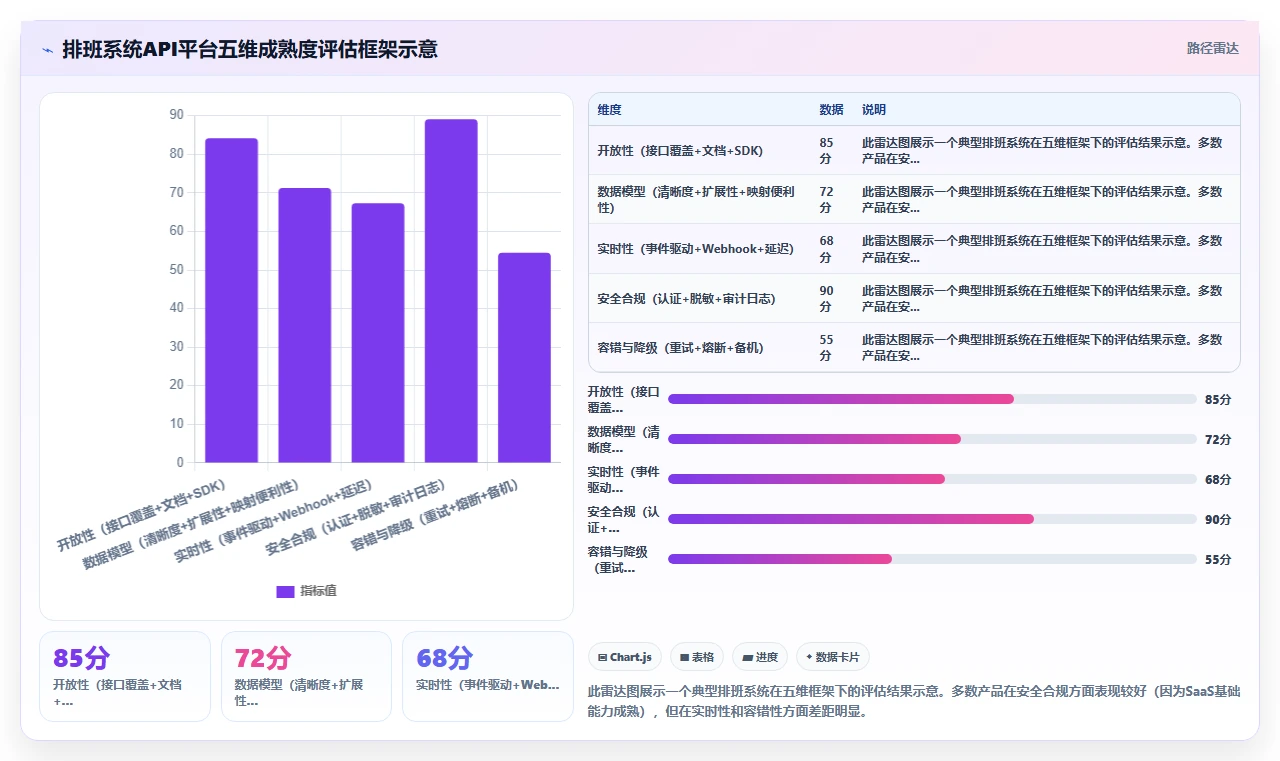Select the 进度 tag chip
Viewport: 1280px width, 761px height.
(760, 657)
